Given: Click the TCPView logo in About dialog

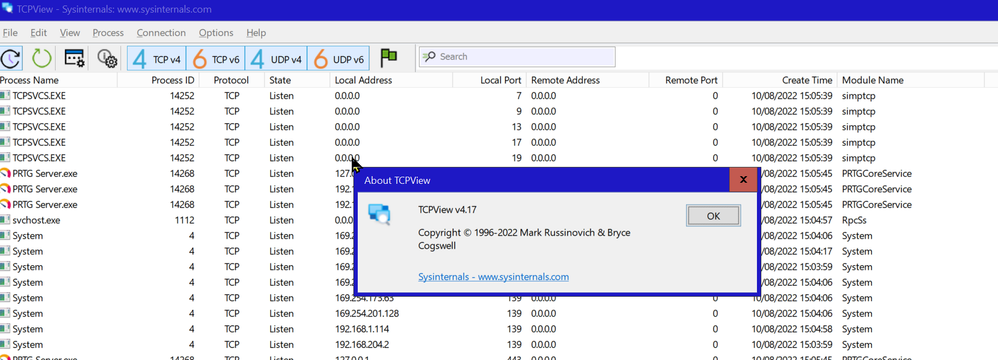Looking at the screenshot, I should pos(379,215).
